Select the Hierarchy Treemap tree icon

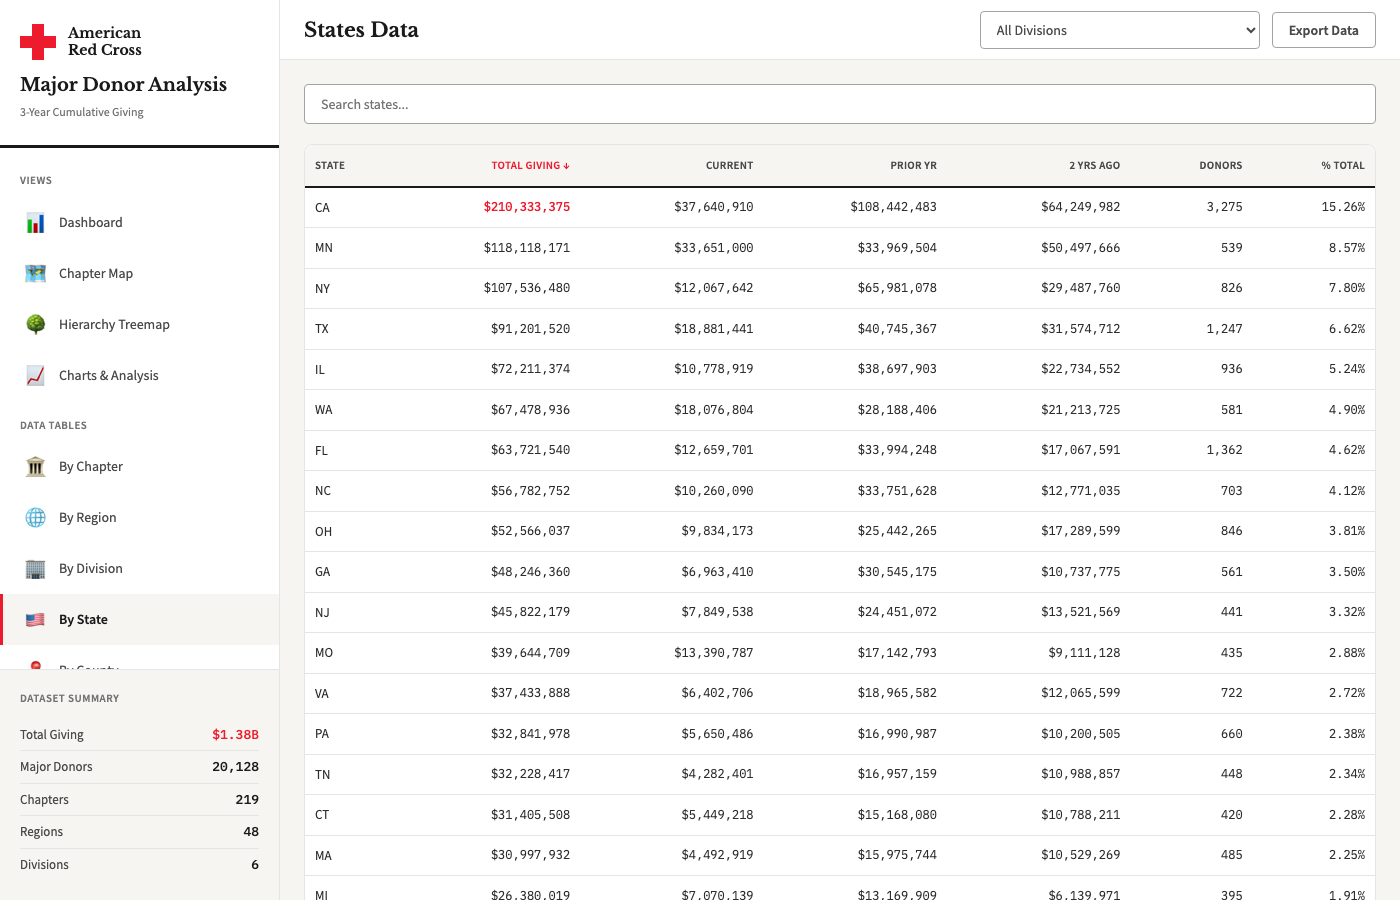point(35,325)
